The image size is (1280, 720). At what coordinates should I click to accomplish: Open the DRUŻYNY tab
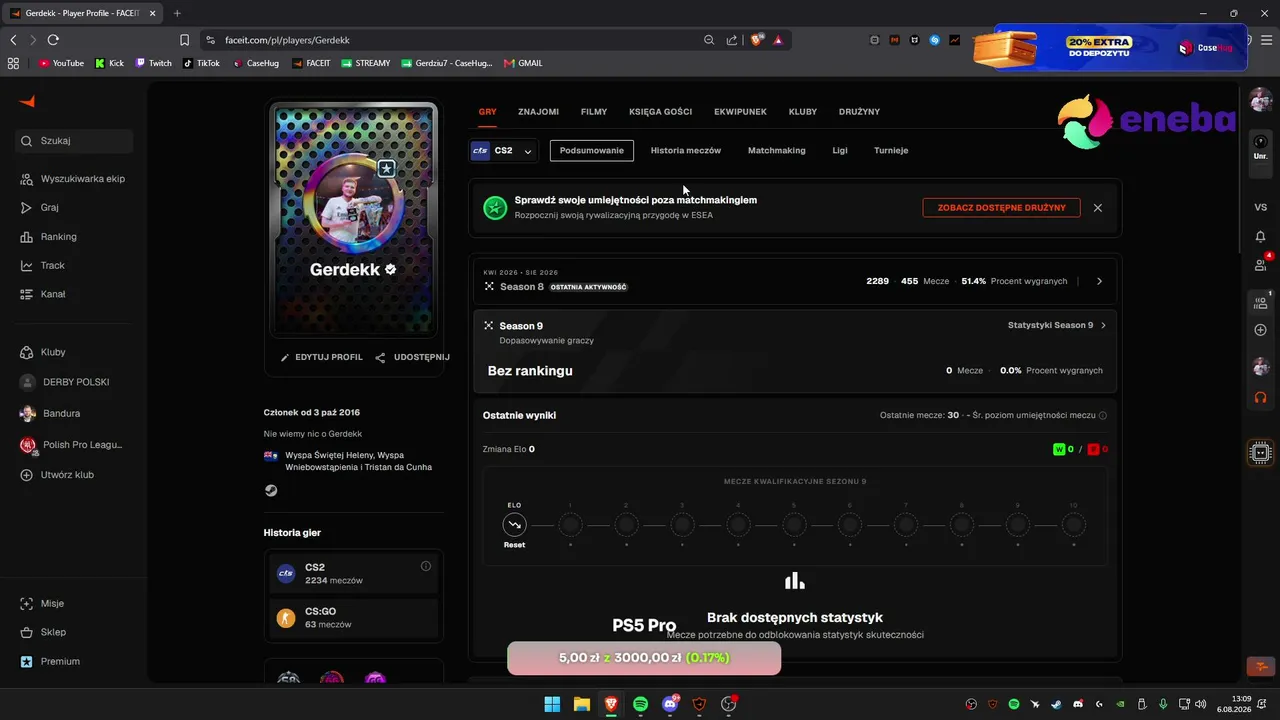tap(860, 112)
